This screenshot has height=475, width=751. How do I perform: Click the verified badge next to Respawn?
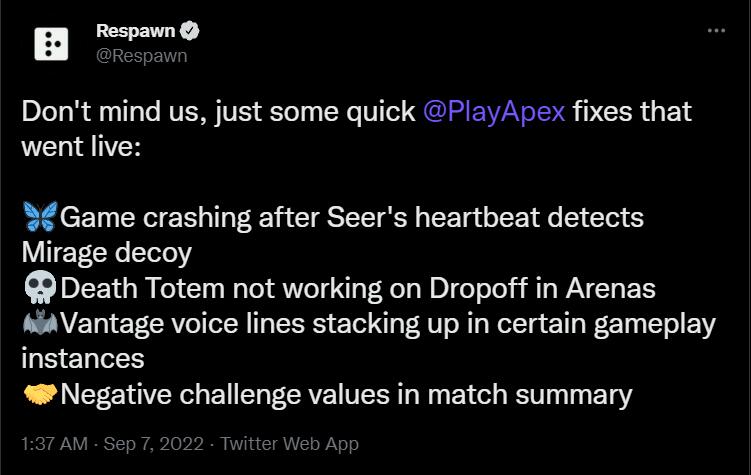pos(190,31)
